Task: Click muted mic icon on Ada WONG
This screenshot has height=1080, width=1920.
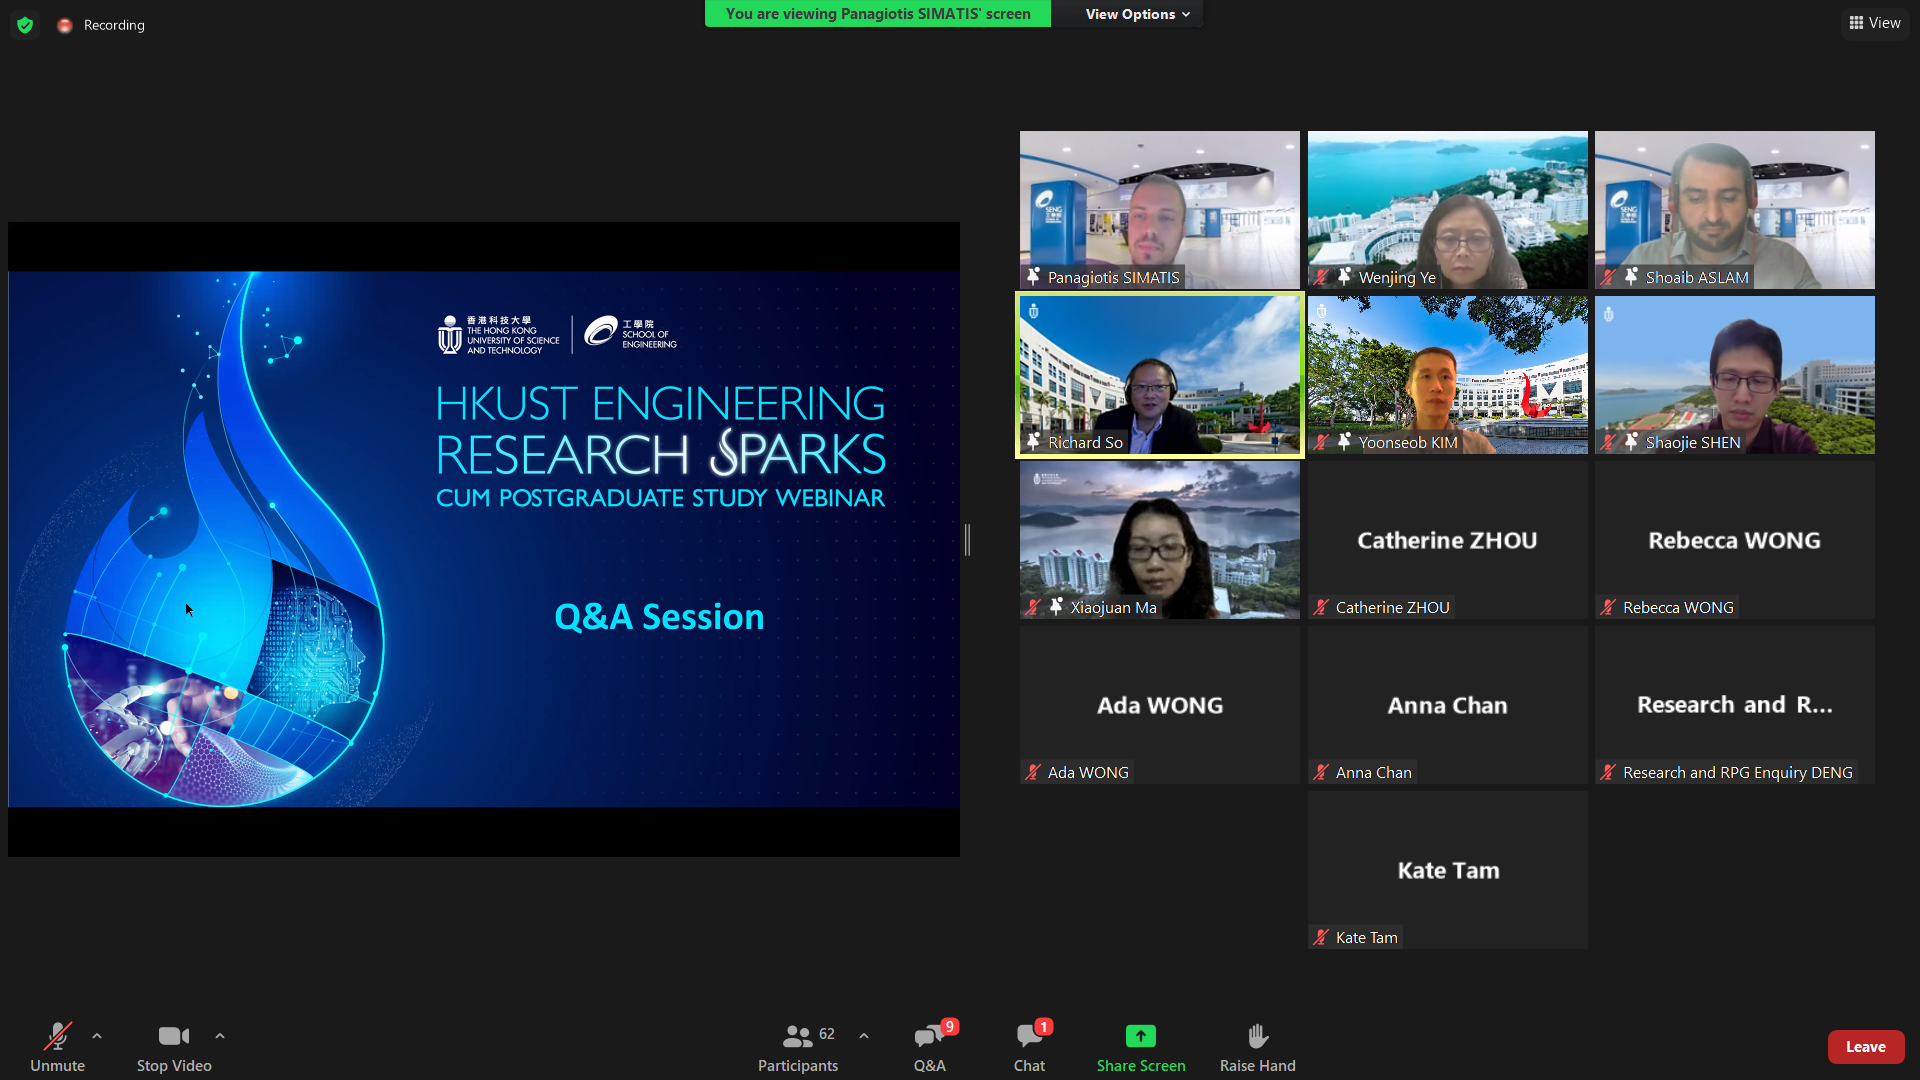Action: pyautogui.click(x=1033, y=772)
